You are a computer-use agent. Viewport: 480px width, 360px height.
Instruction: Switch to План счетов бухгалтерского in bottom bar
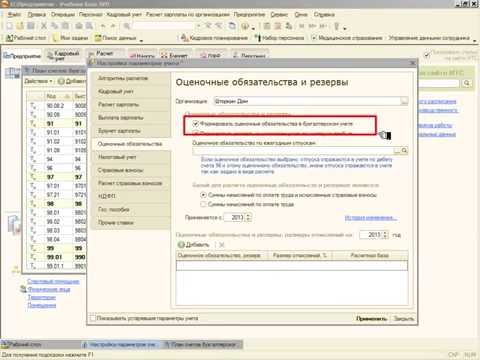[203, 344]
